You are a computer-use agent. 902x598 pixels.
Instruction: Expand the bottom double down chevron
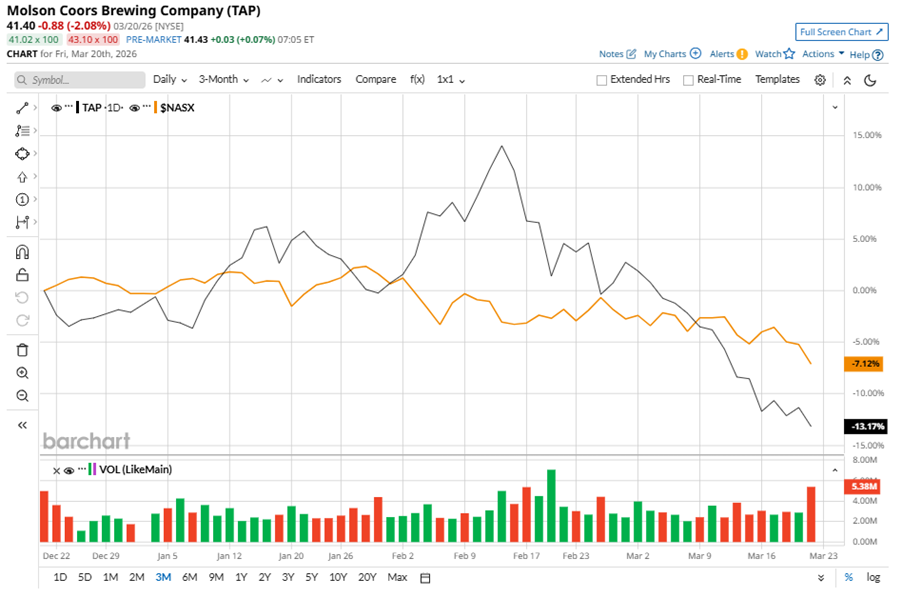[821, 578]
